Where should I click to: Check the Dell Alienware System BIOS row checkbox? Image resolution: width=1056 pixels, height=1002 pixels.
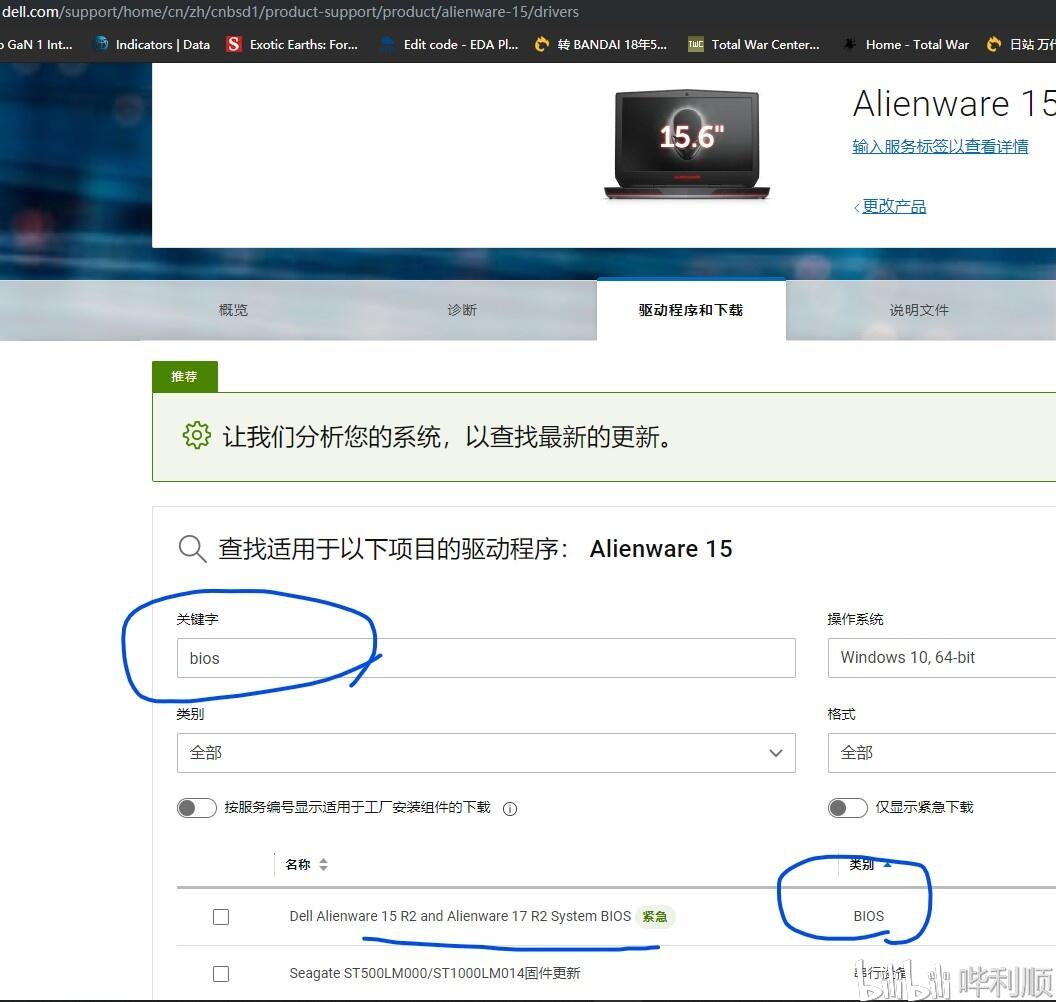(221, 916)
